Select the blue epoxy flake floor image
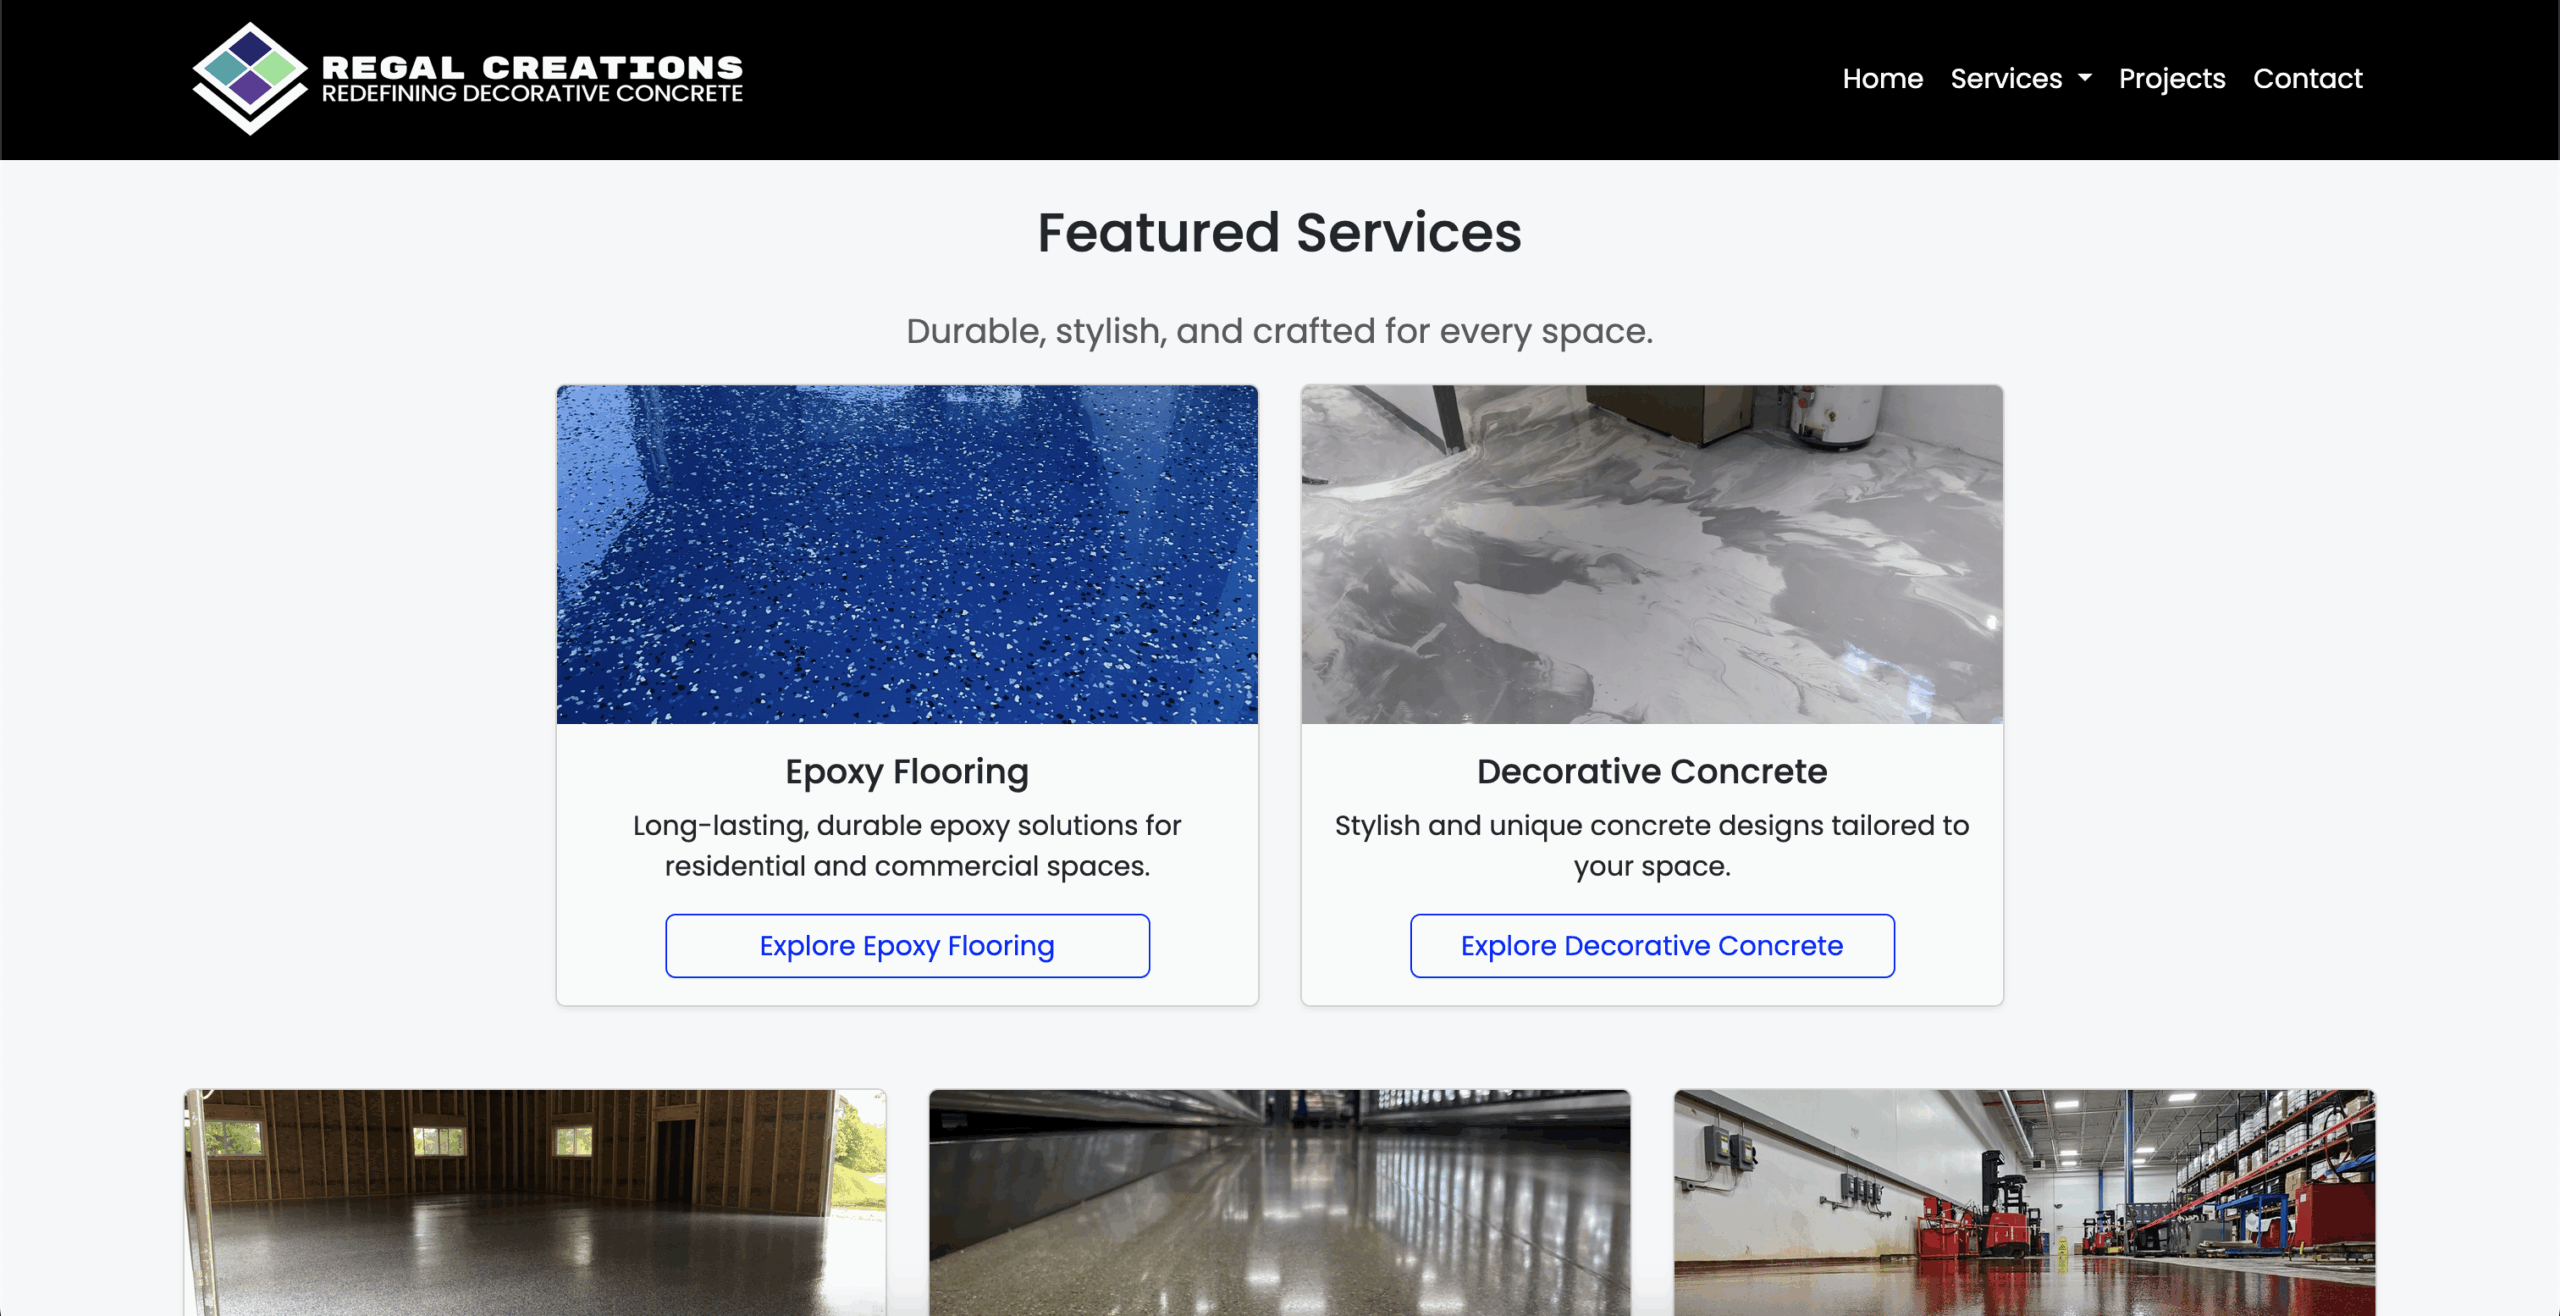Screen dimensions: 2560x1316 pyautogui.click(x=907, y=554)
